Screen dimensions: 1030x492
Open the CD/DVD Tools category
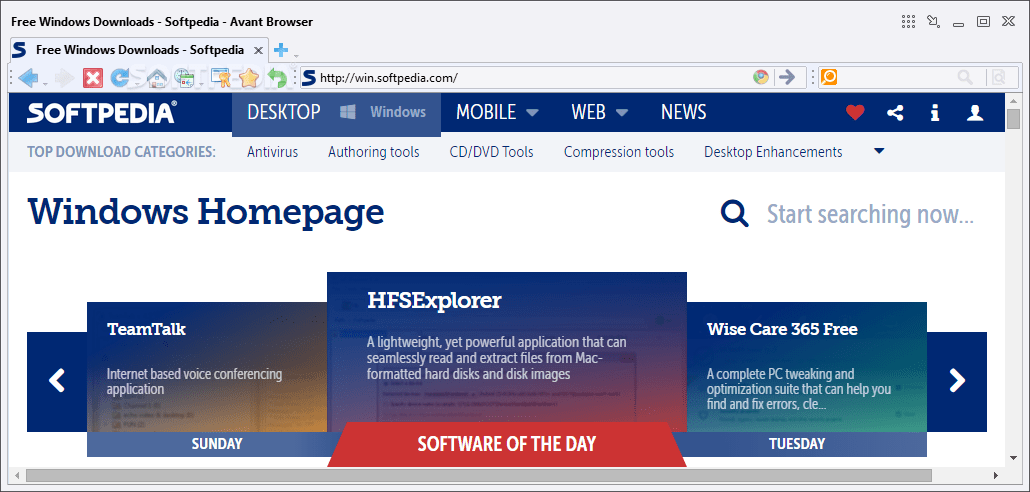491,152
